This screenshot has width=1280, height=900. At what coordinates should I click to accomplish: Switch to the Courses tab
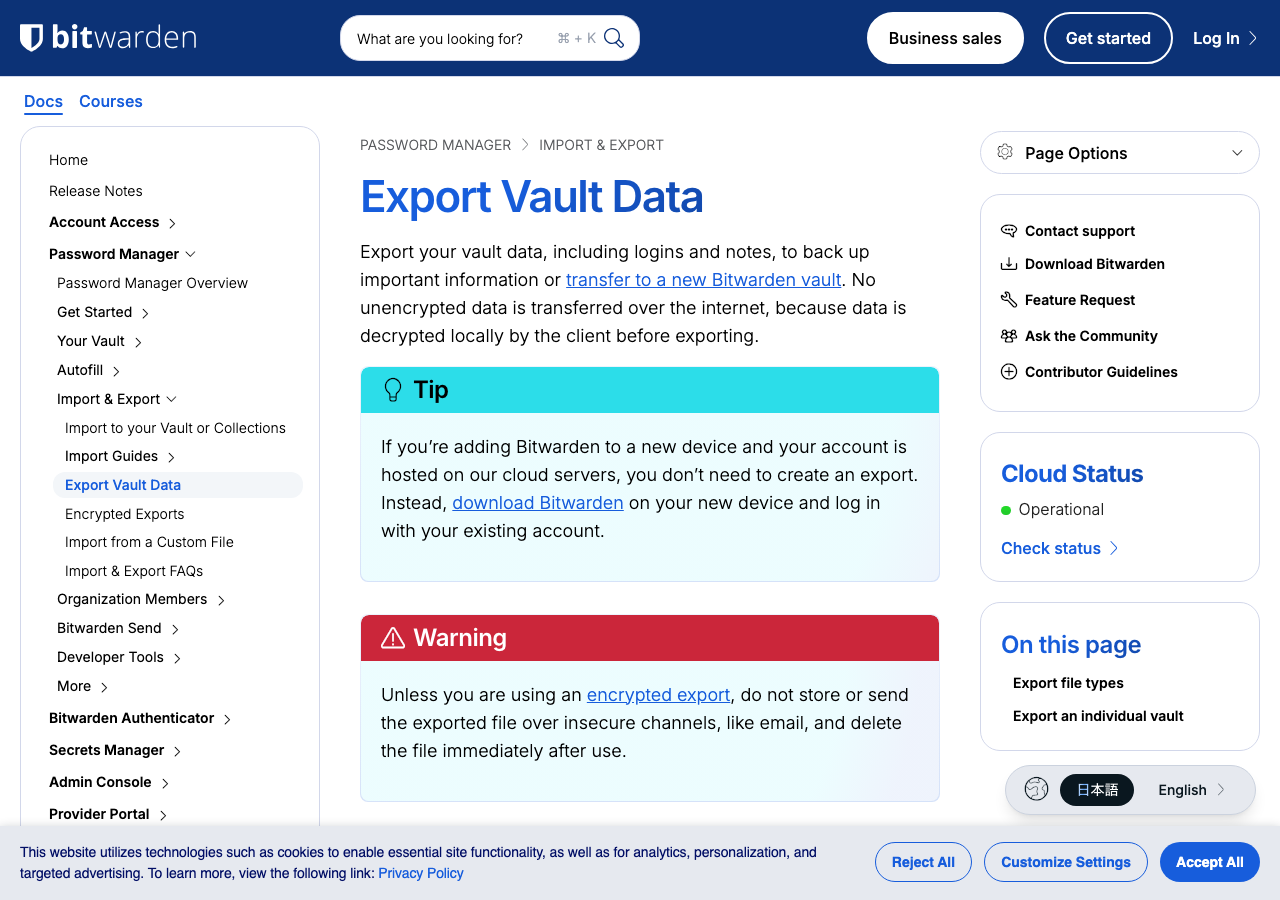click(111, 102)
